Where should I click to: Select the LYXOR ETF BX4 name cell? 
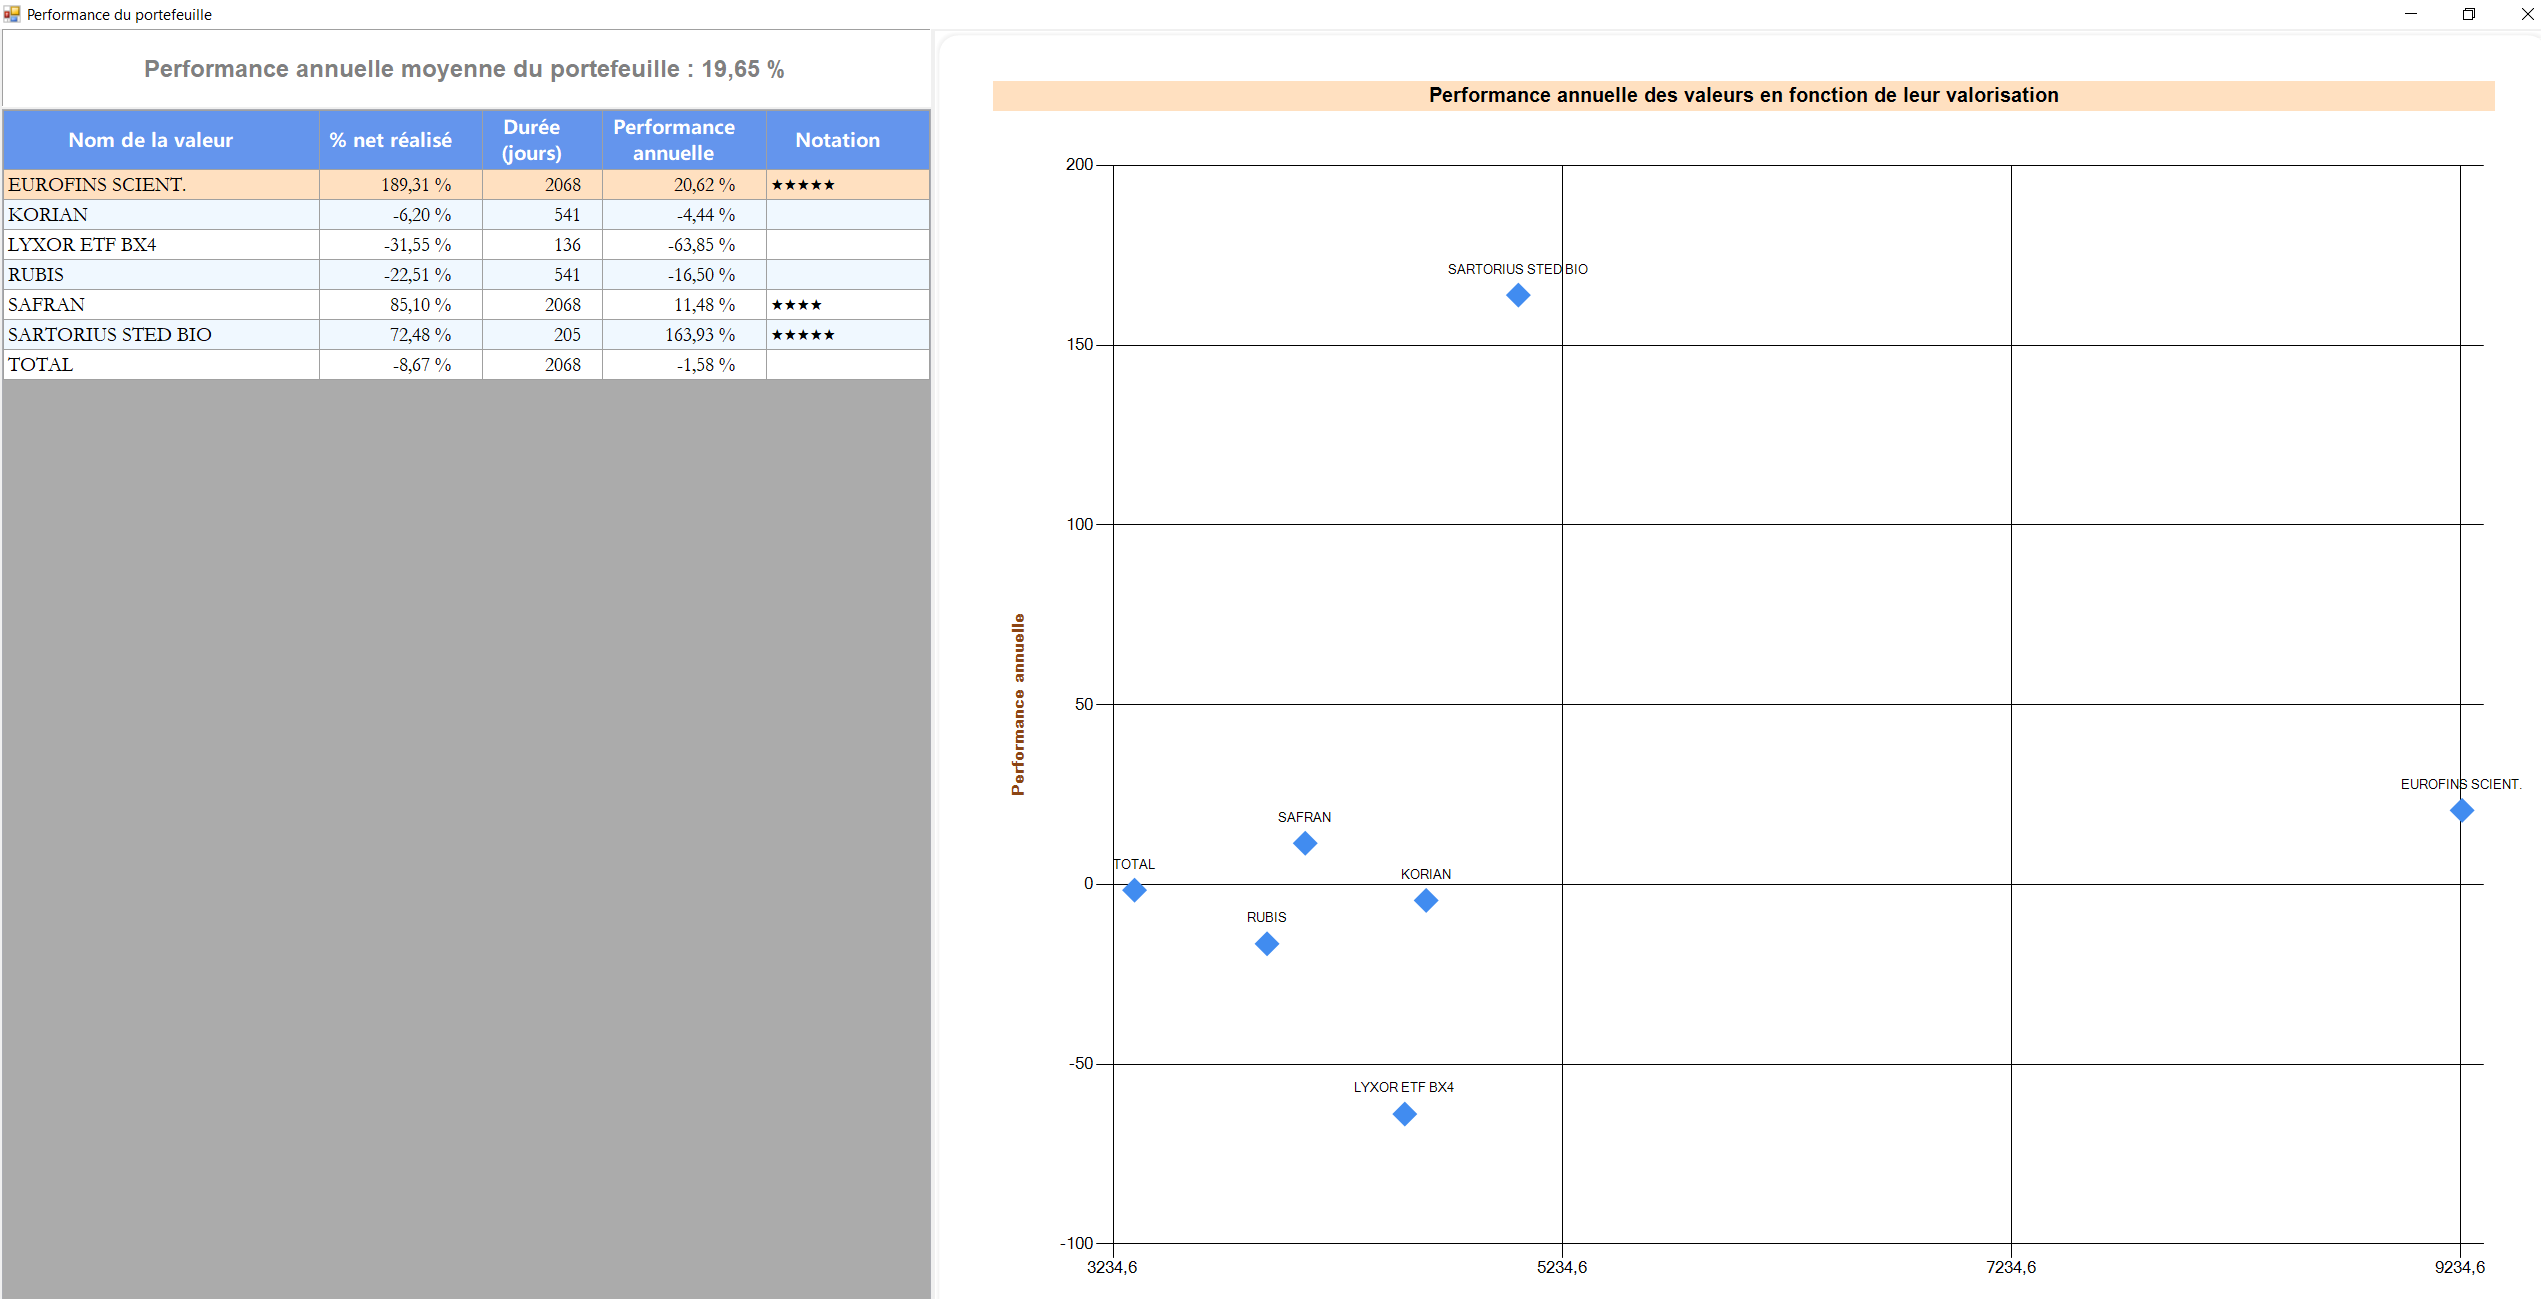pyautogui.click(x=161, y=245)
